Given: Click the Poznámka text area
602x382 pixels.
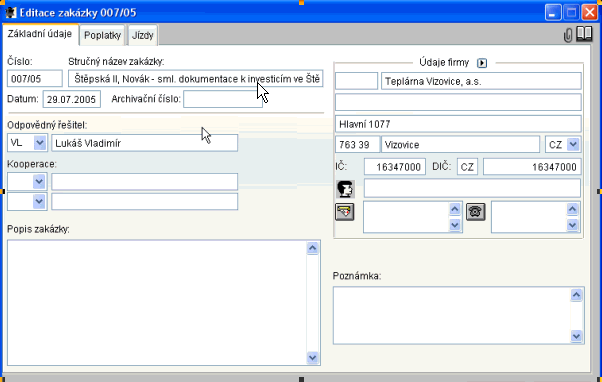Looking at the screenshot, I should (x=452, y=315).
